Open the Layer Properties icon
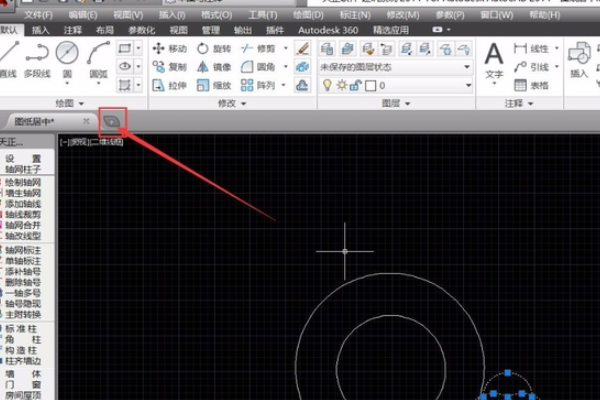 coord(327,49)
